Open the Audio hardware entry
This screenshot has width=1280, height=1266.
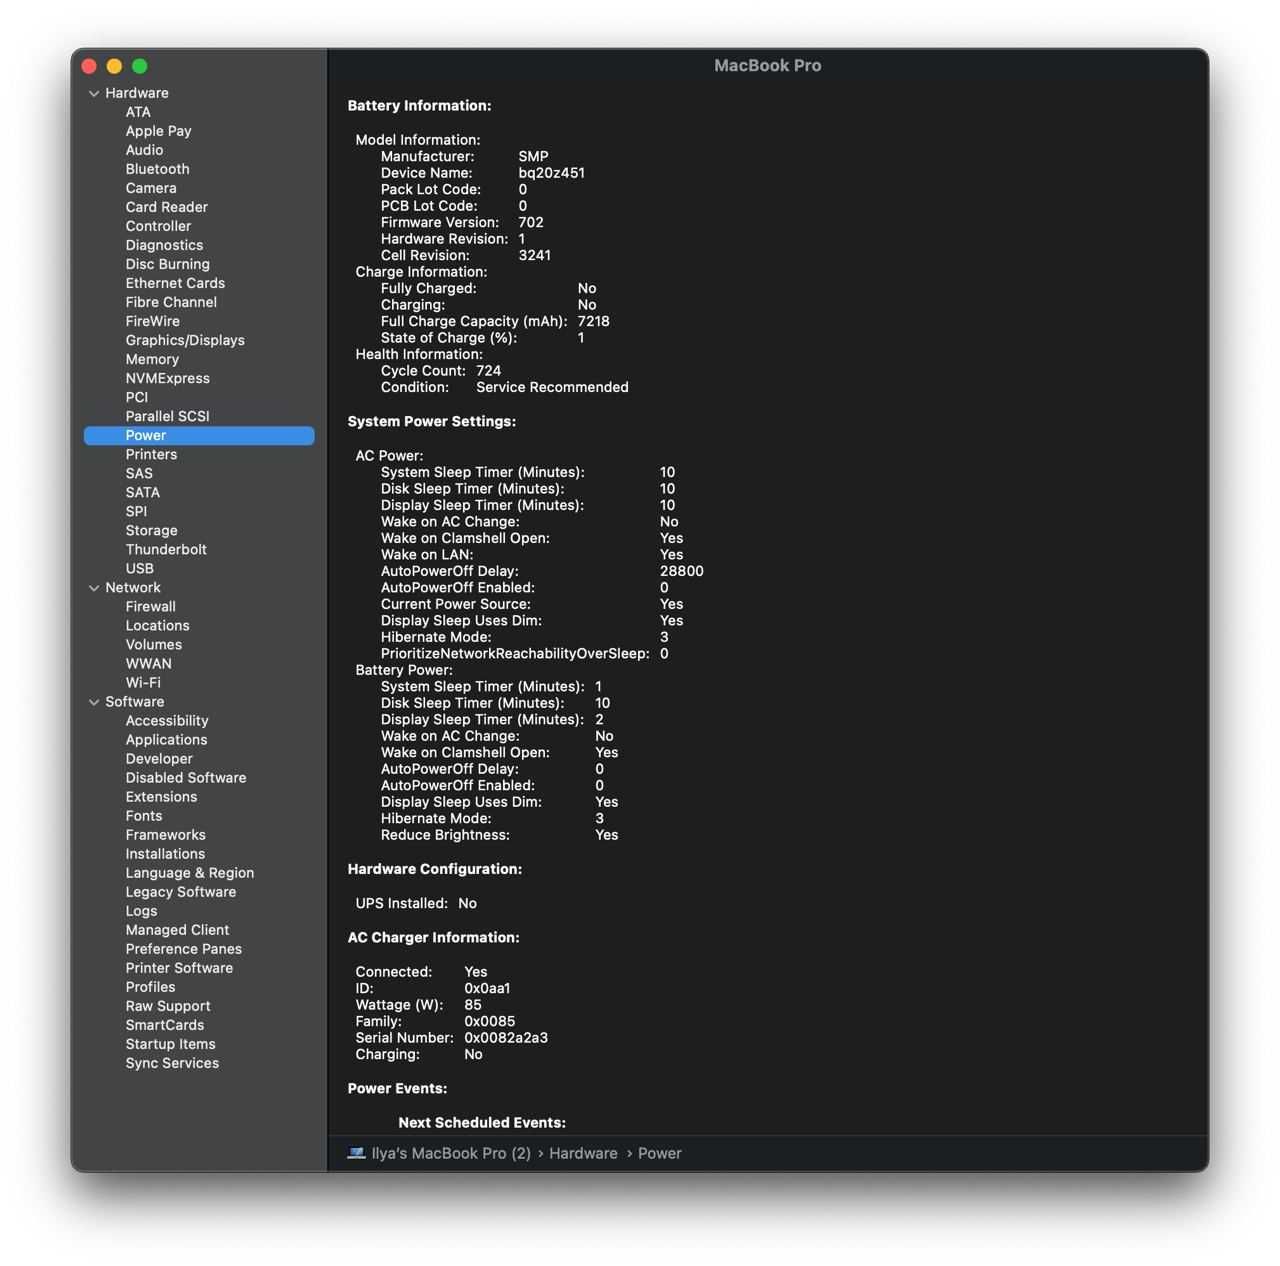click(144, 150)
